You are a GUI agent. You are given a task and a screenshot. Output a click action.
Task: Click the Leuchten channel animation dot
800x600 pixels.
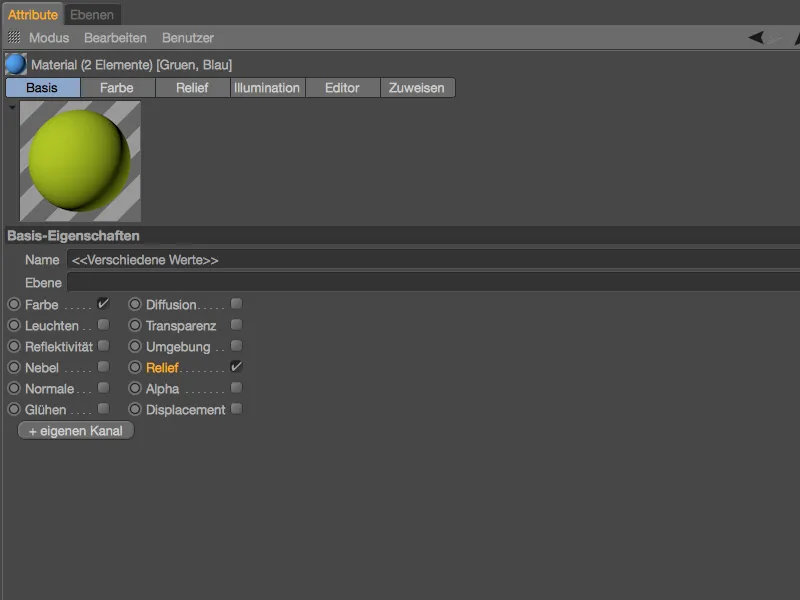[x=14, y=326]
